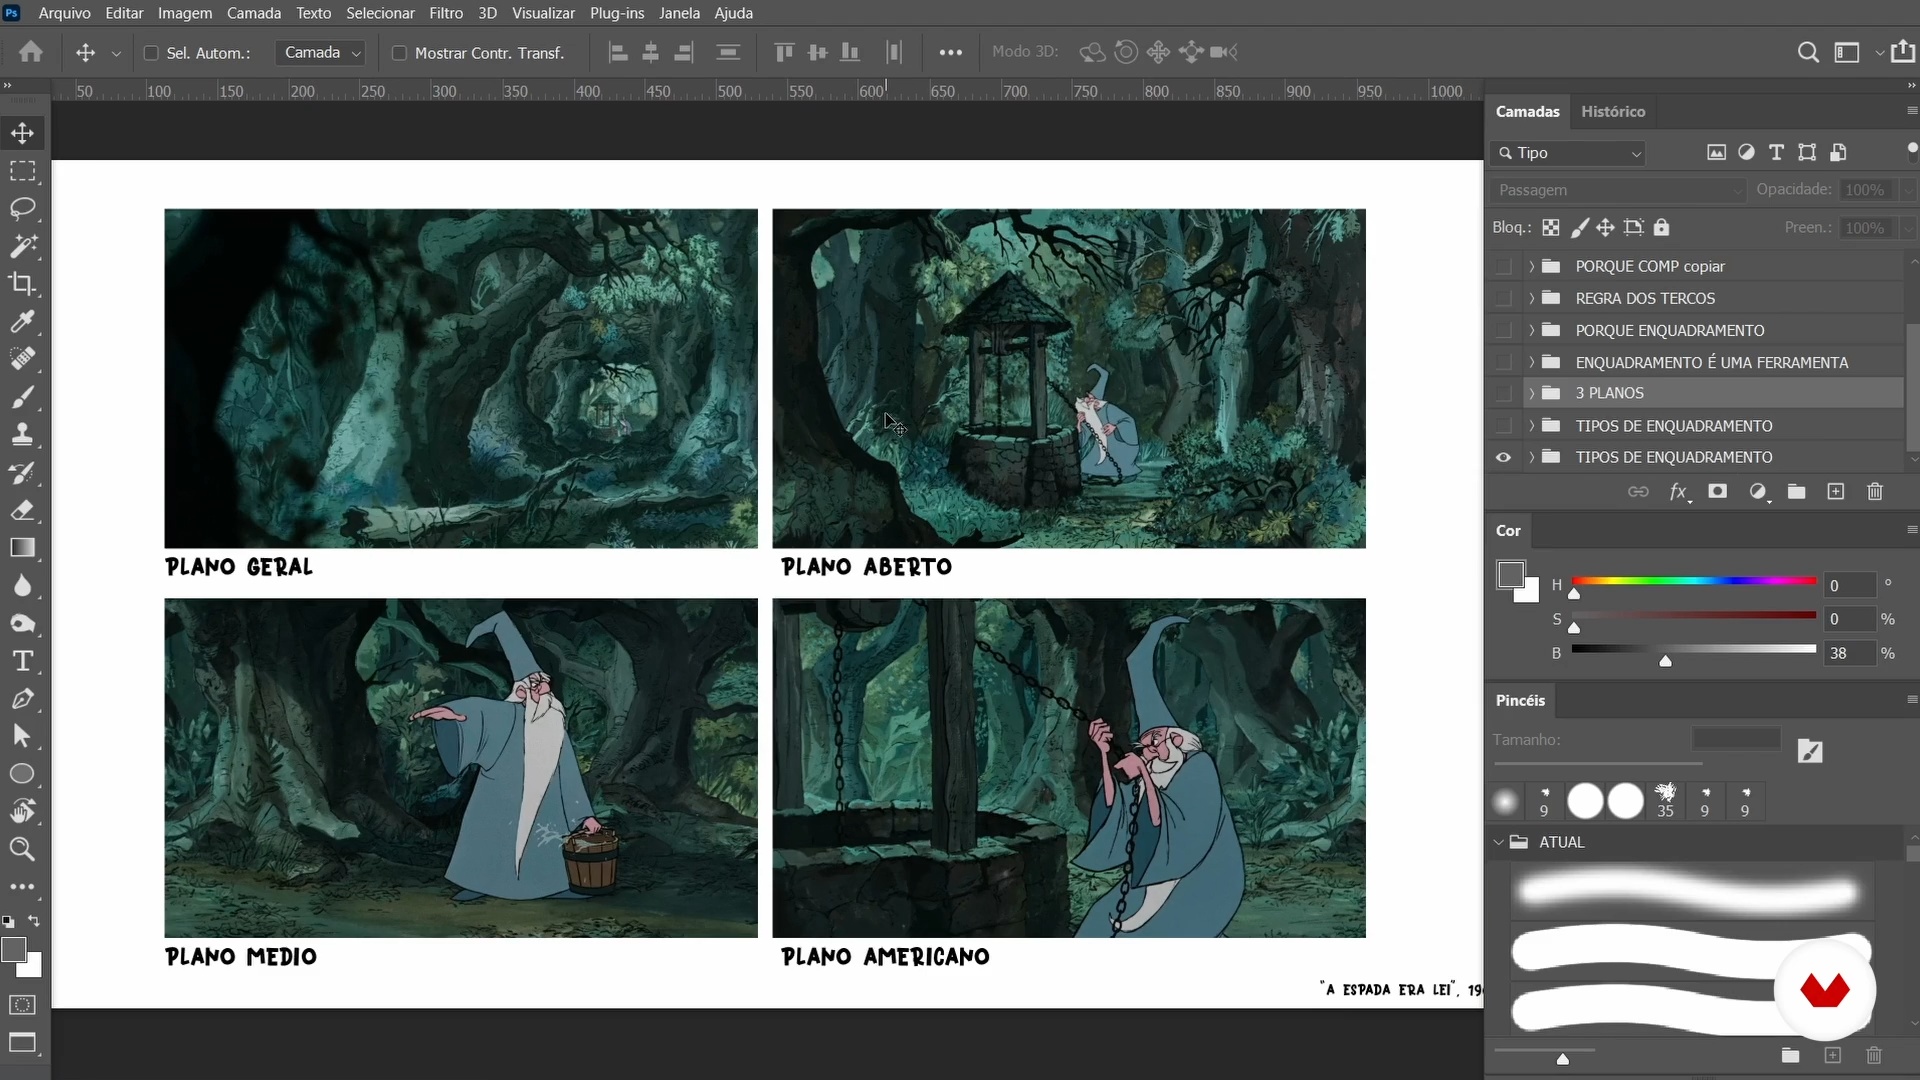Select the Healing Brush tool
Viewport: 1920px width, 1080px height.
(x=22, y=359)
